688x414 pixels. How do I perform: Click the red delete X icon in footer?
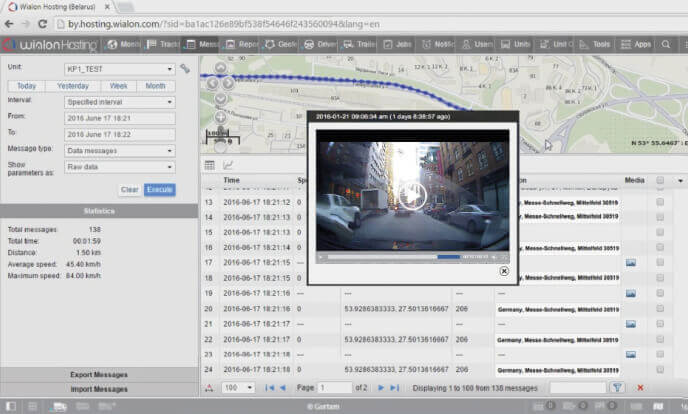coord(640,387)
